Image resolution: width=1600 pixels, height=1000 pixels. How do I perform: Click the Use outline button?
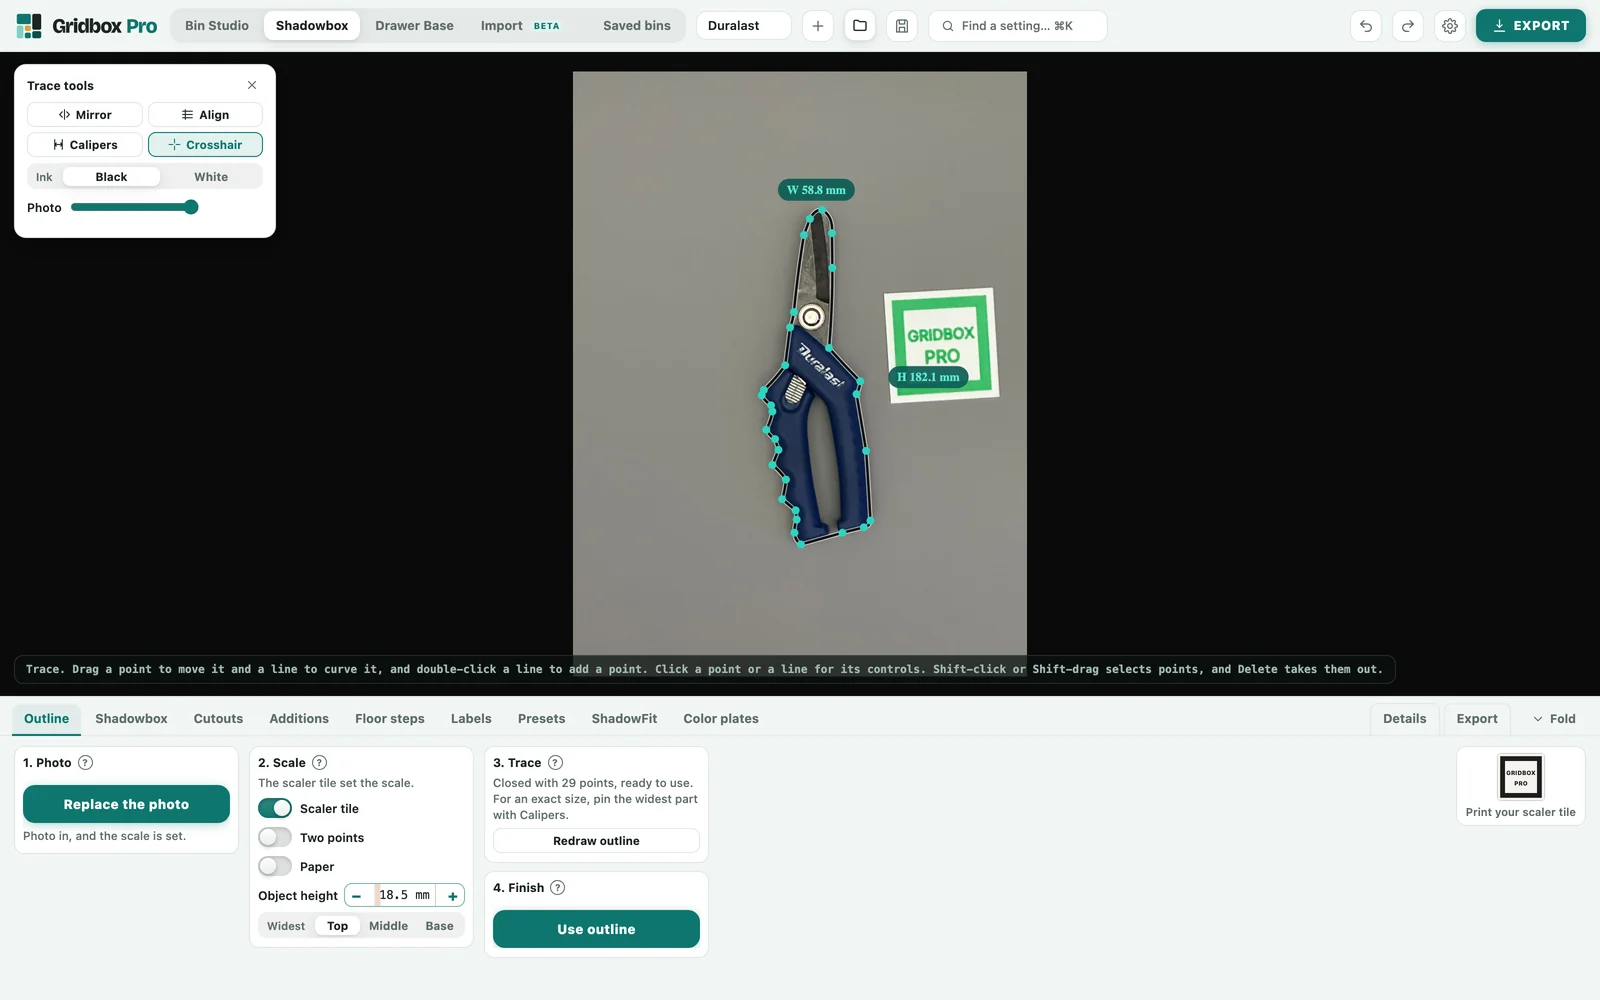596,929
